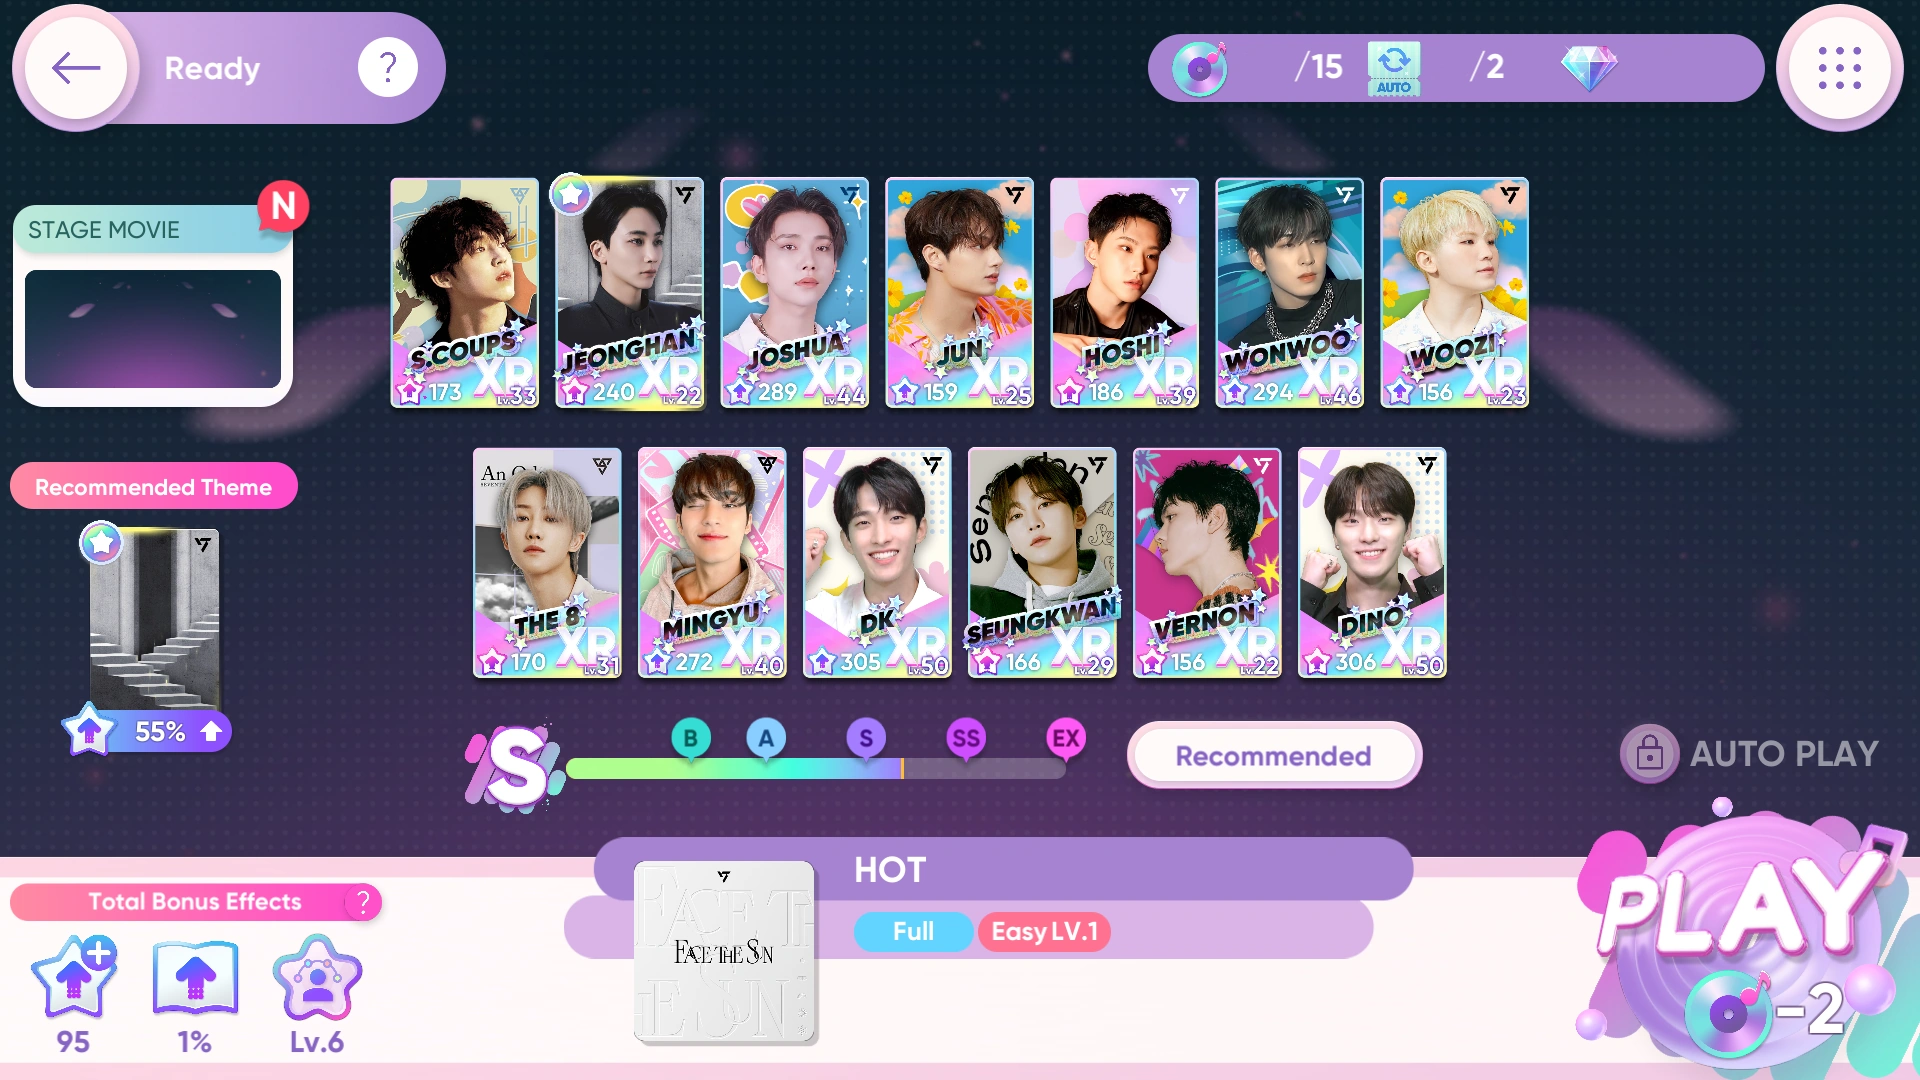
Task: Tap the 1% book bonus icon
Action: pos(195,978)
